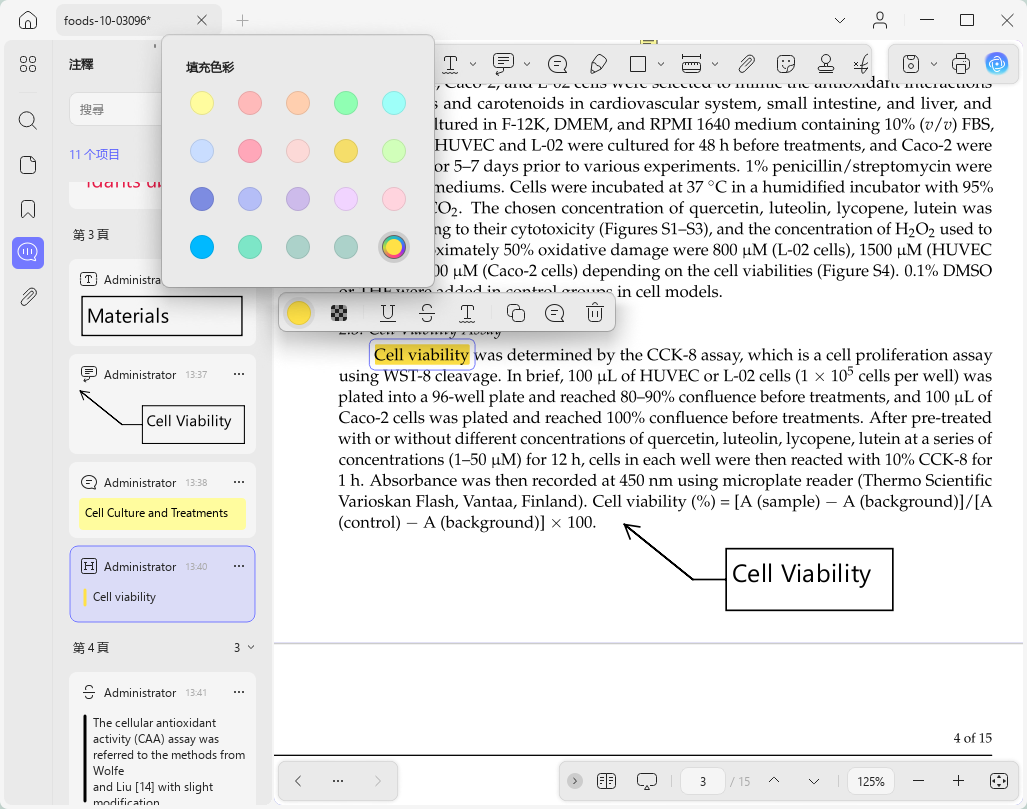The width and height of the screenshot is (1027, 809).
Task: Select the strikethrough annotation style
Action: pyautogui.click(x=427, y=313)
